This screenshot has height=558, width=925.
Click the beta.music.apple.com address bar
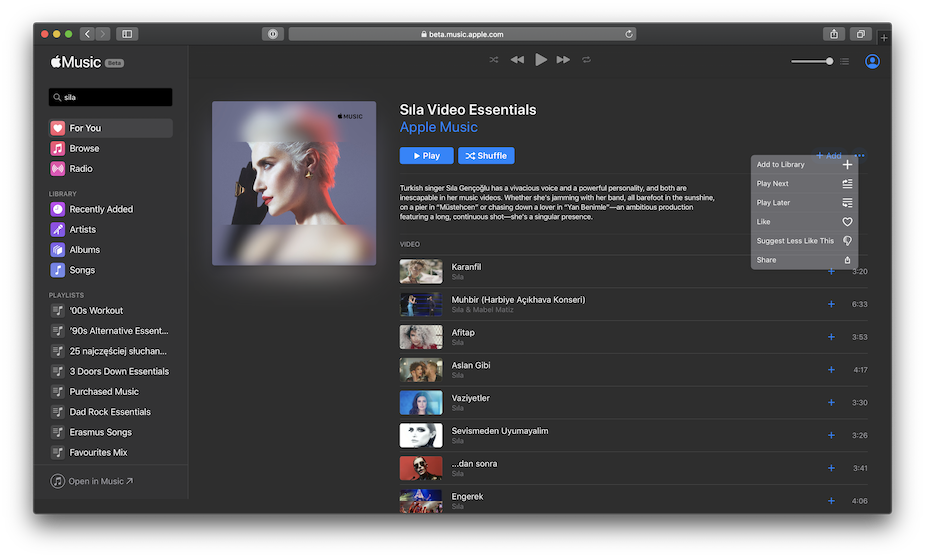[462, 34]
